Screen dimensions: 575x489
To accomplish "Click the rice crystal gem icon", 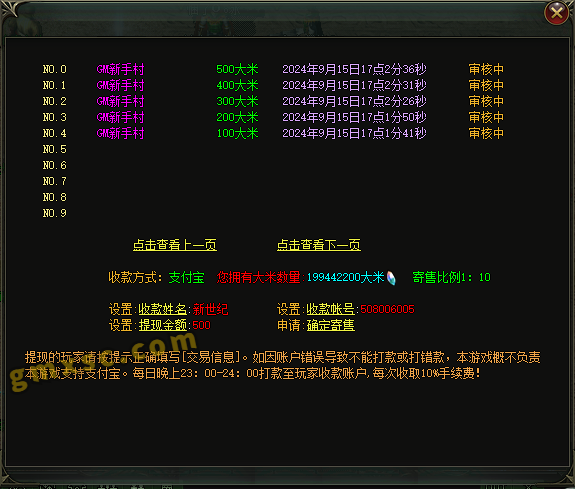I will [x=391, y=278].
